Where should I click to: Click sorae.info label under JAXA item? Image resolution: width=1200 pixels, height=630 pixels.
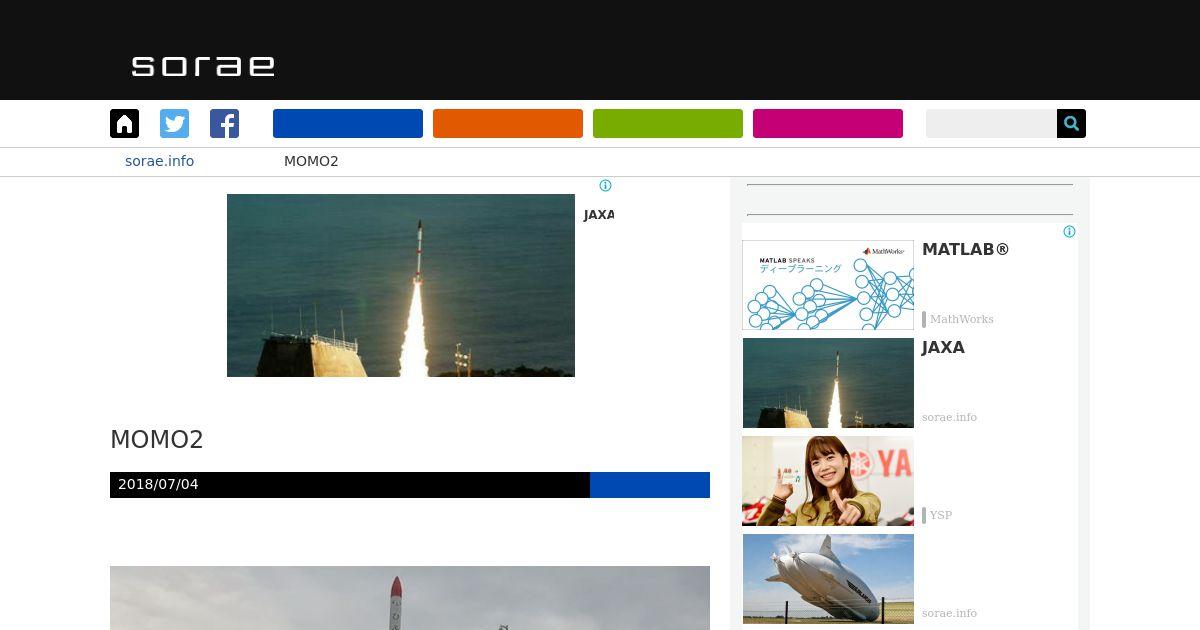click(x=949, y=417)
